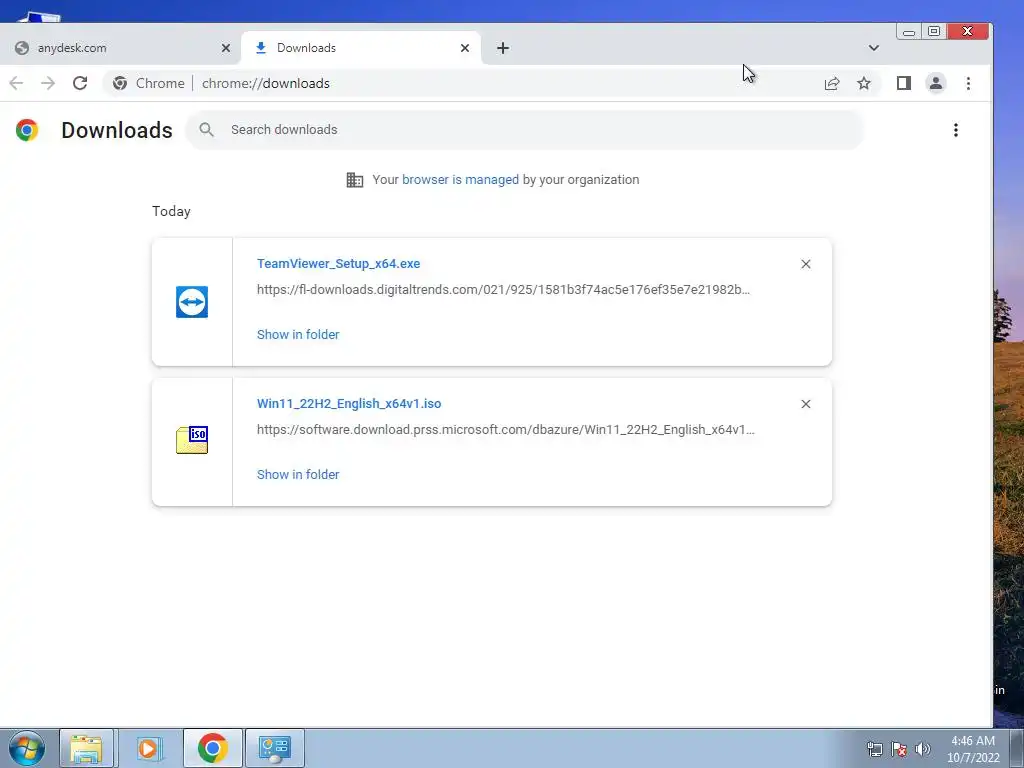Minimize the Chrome window
The height and width of the screenshot is (768, 1024).
pos(909,31)
